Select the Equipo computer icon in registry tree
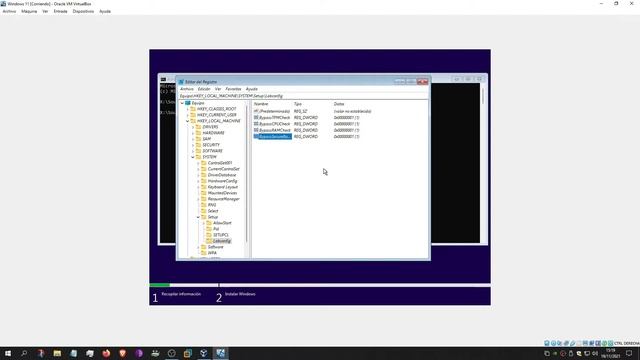 [x=188, y=103]
